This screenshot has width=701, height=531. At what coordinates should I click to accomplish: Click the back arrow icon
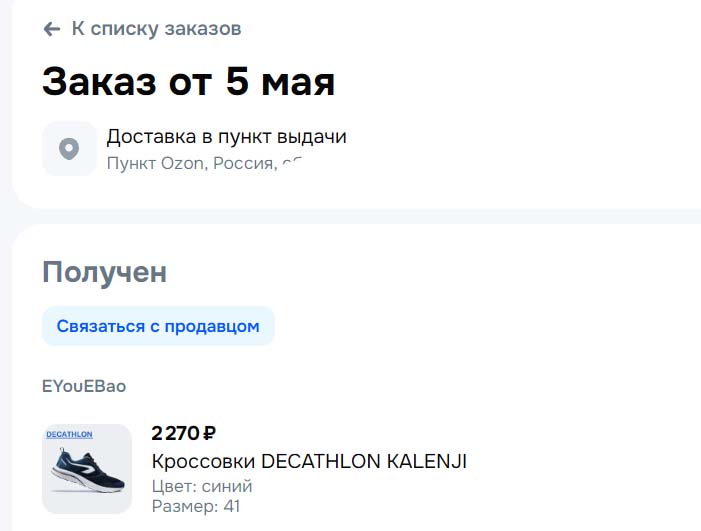(52, 29)
